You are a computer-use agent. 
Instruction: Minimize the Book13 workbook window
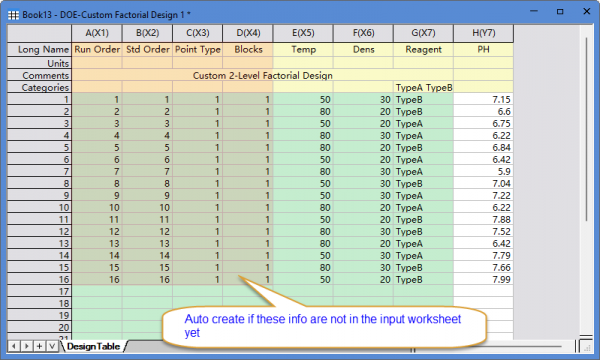coord(534,11)
